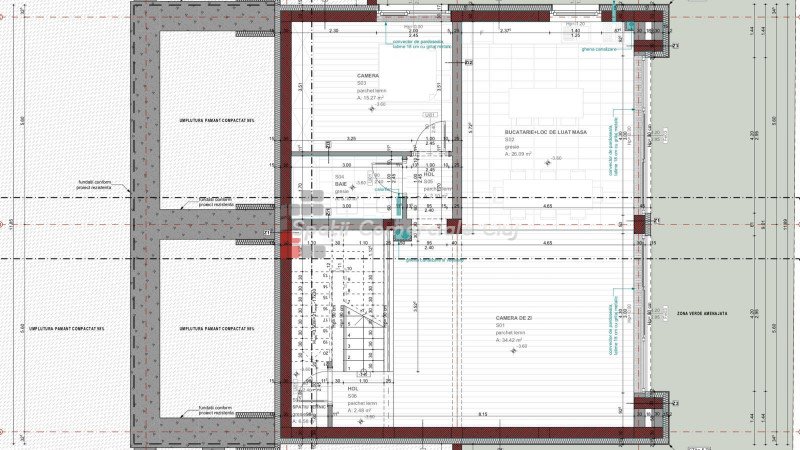Viewport: 800px width, 450px height.
Task: Click the dining table outline in the kitchen
Action: click(545, 102)
